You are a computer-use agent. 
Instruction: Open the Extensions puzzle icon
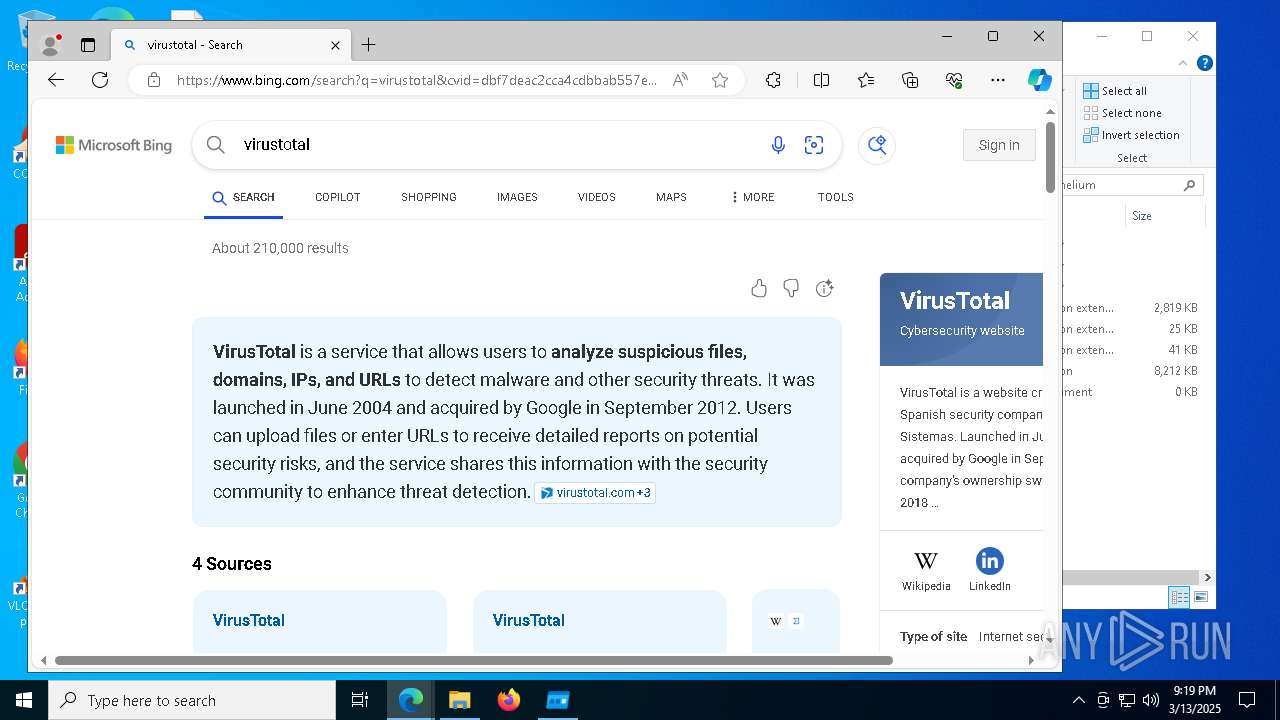(x=773, y=80)
